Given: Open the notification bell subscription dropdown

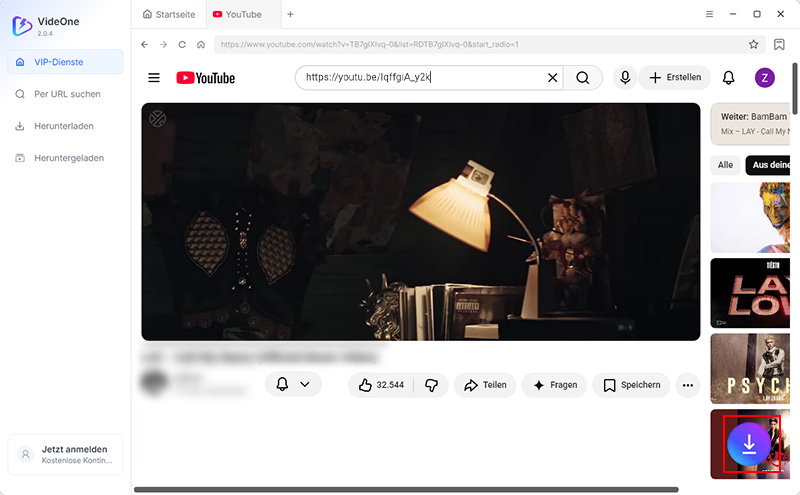Looking at the screenshot, I should (293, 384).
